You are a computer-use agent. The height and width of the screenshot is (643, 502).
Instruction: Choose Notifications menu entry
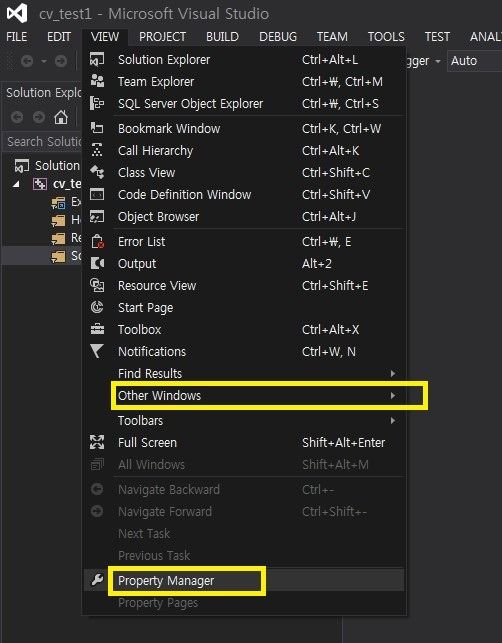click(244, 351)
